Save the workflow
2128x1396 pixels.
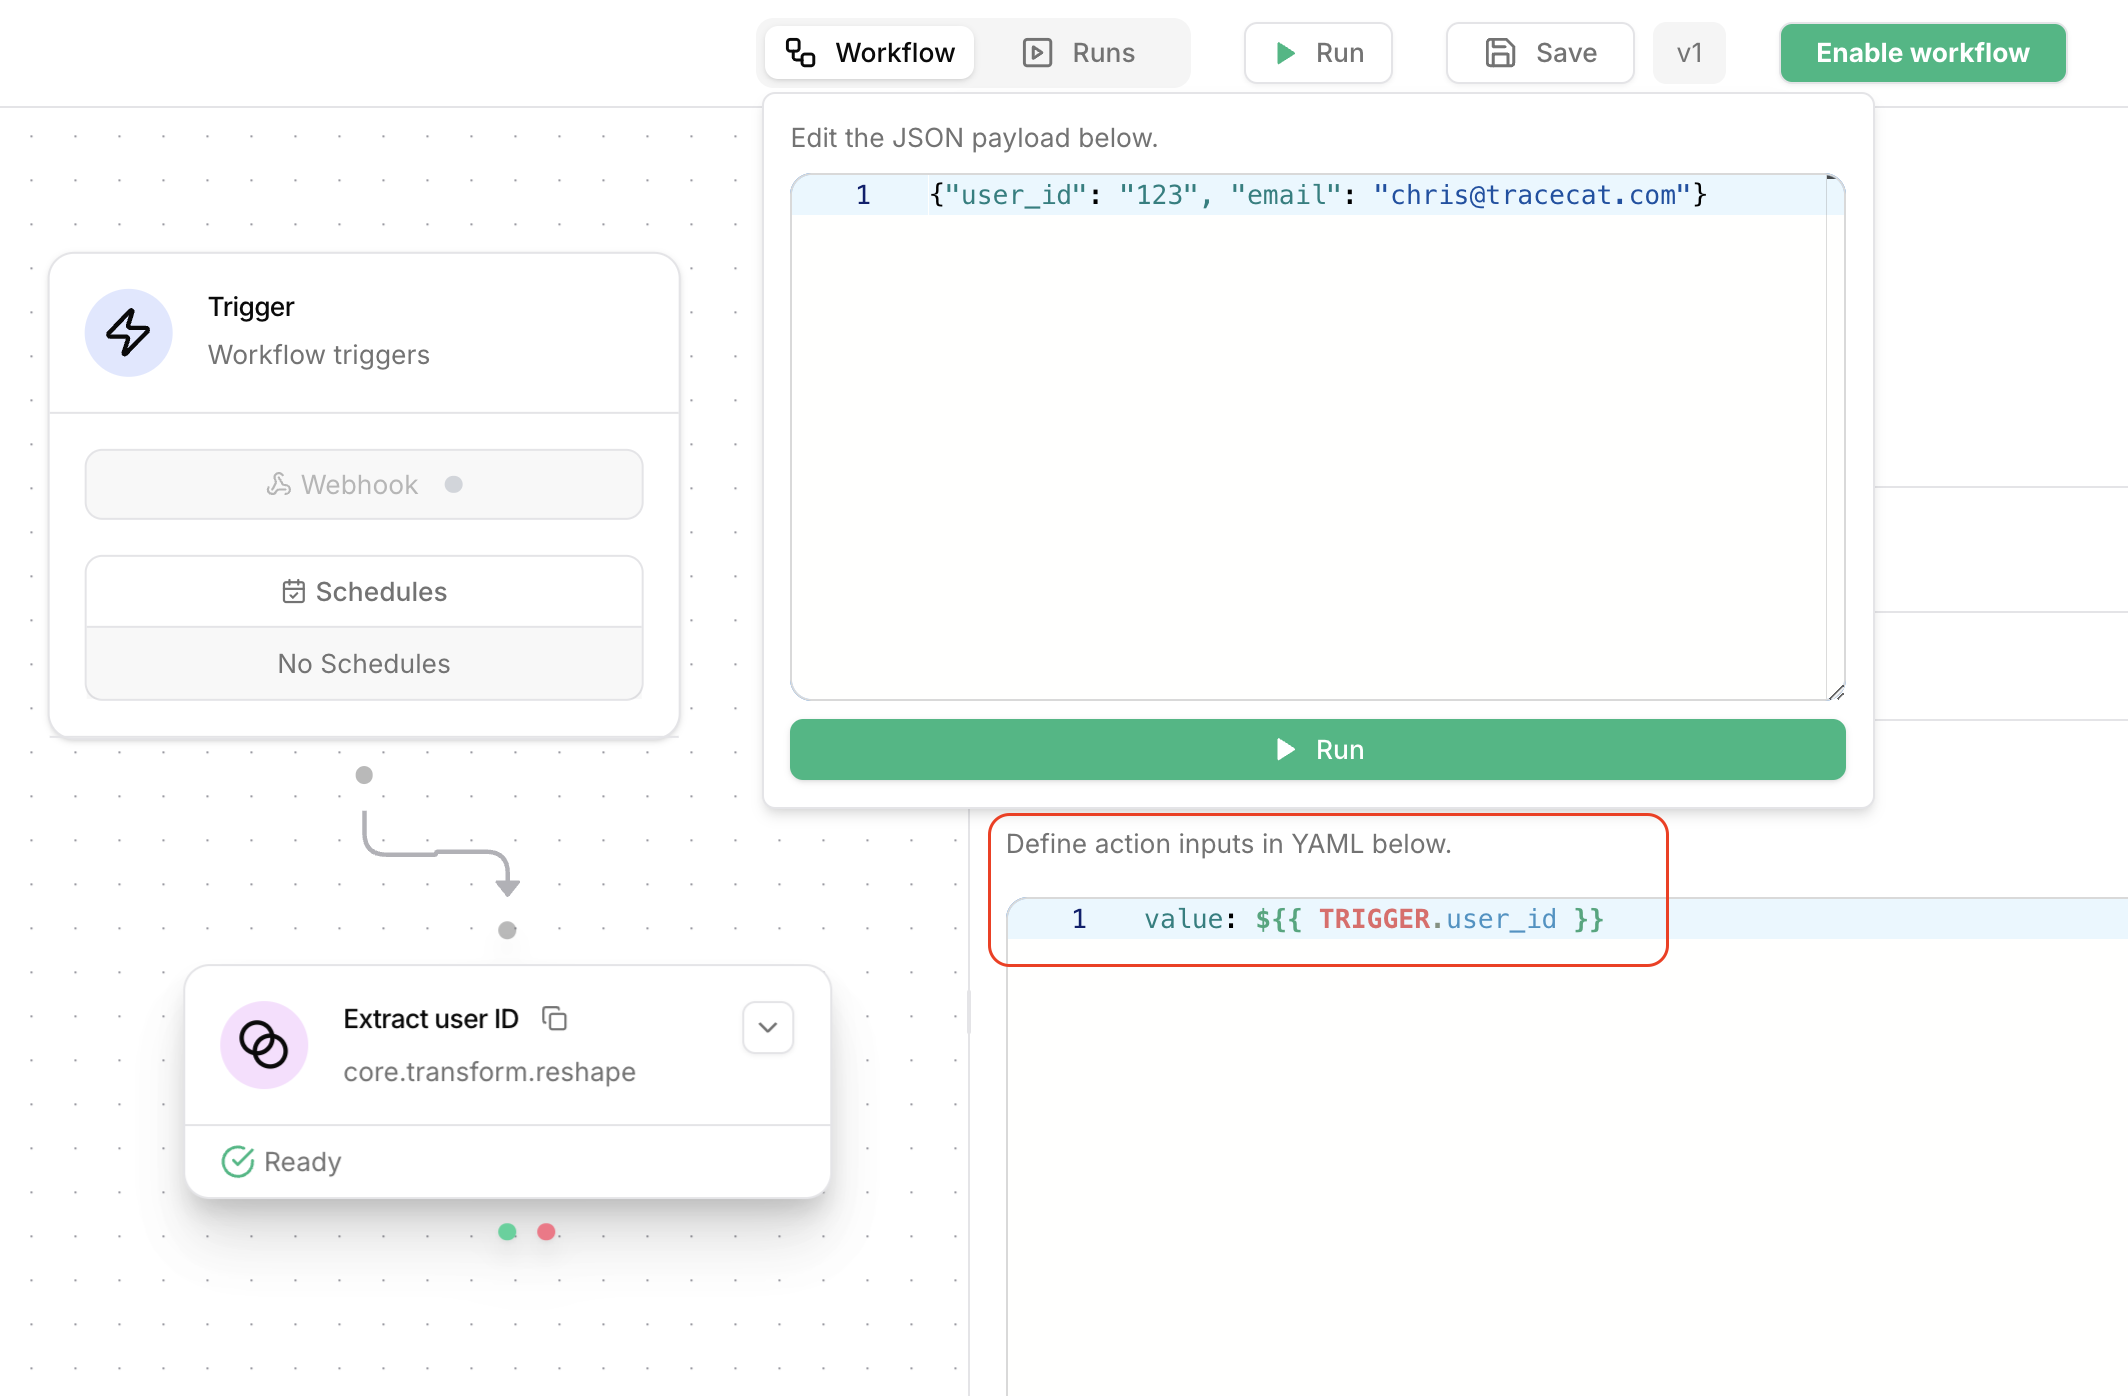pos(1540,53)
